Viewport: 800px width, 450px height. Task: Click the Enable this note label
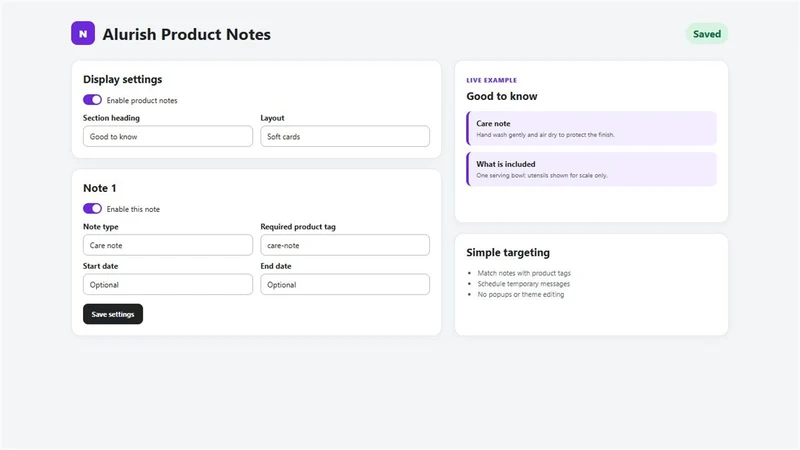[133, 209]
